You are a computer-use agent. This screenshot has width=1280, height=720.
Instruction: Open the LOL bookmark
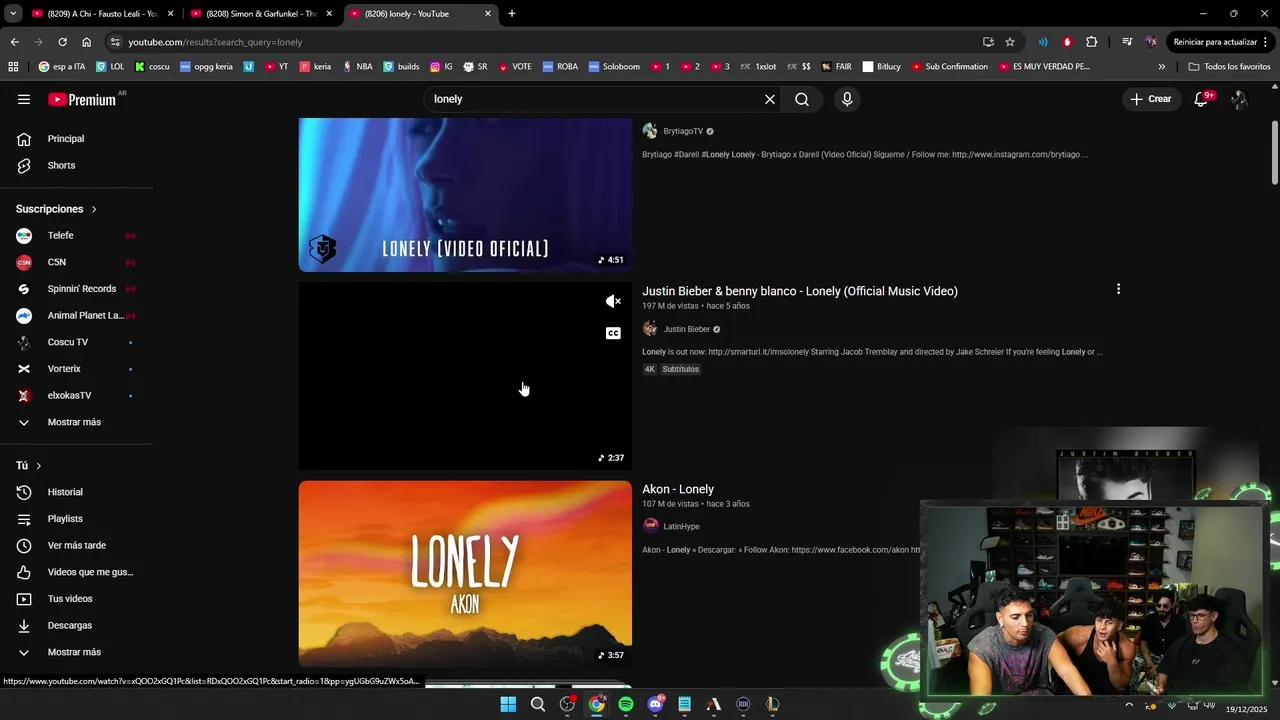coord(109,67)
